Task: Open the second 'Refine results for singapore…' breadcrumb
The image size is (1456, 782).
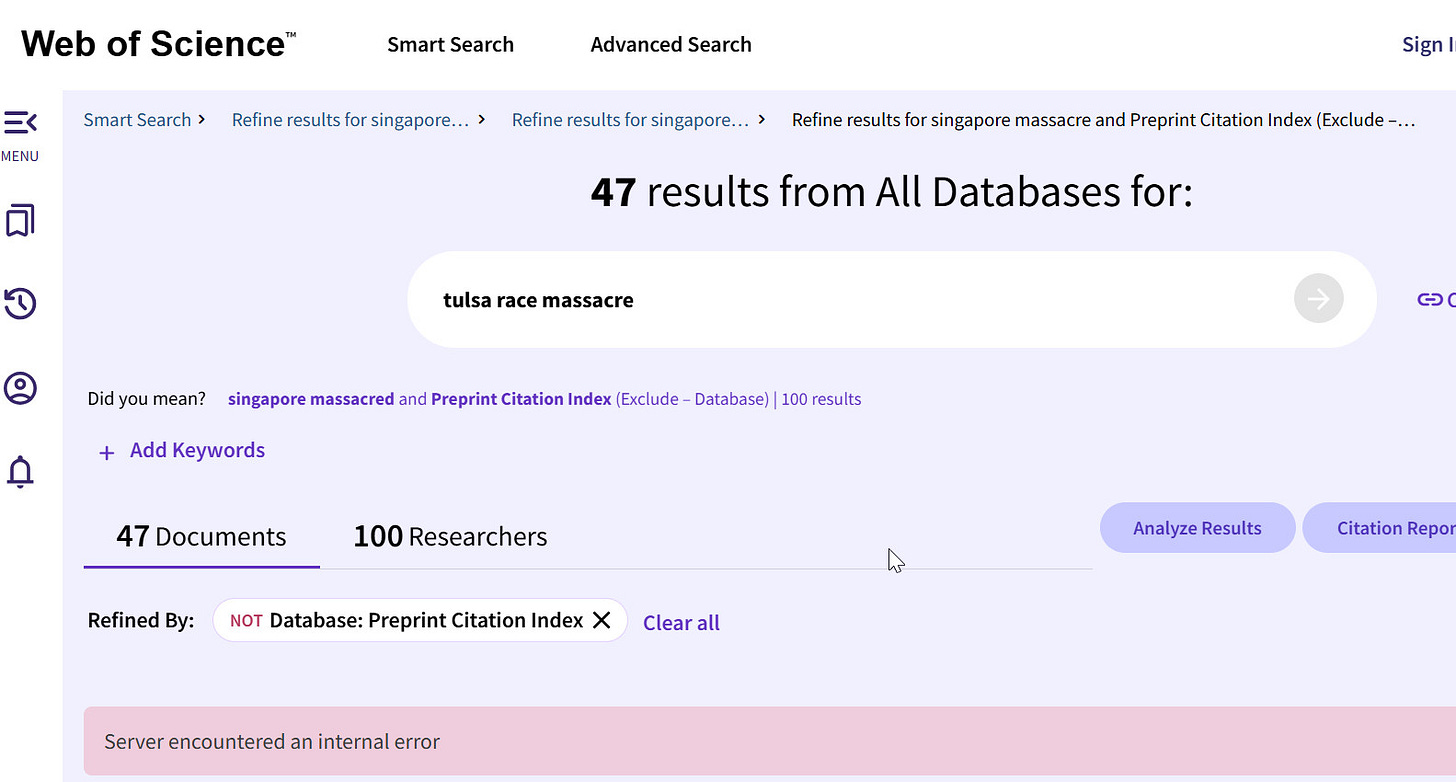Action: (630, 119)
